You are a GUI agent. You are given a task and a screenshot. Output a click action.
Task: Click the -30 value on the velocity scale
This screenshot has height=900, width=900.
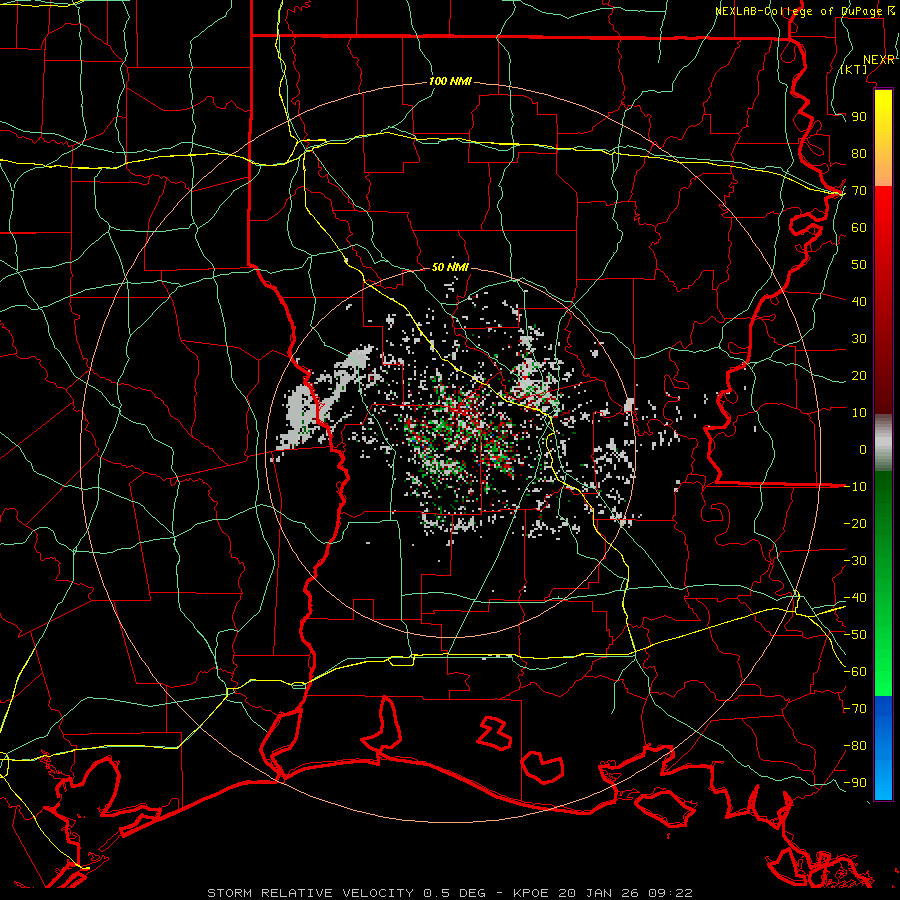tap(855, 561)
